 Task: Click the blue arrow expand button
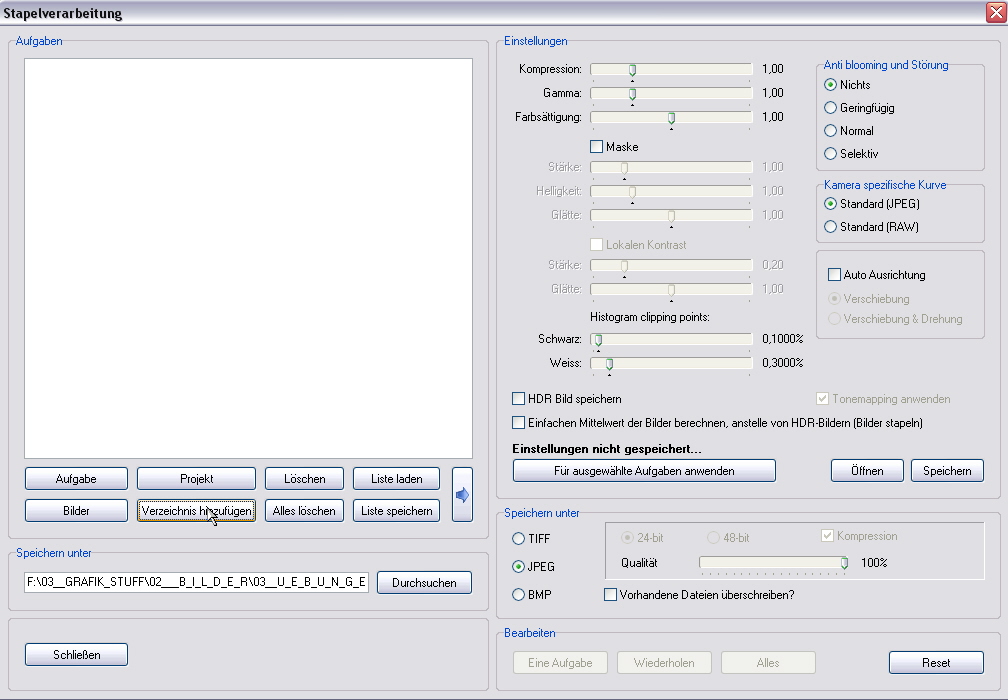tap(462, 494)
